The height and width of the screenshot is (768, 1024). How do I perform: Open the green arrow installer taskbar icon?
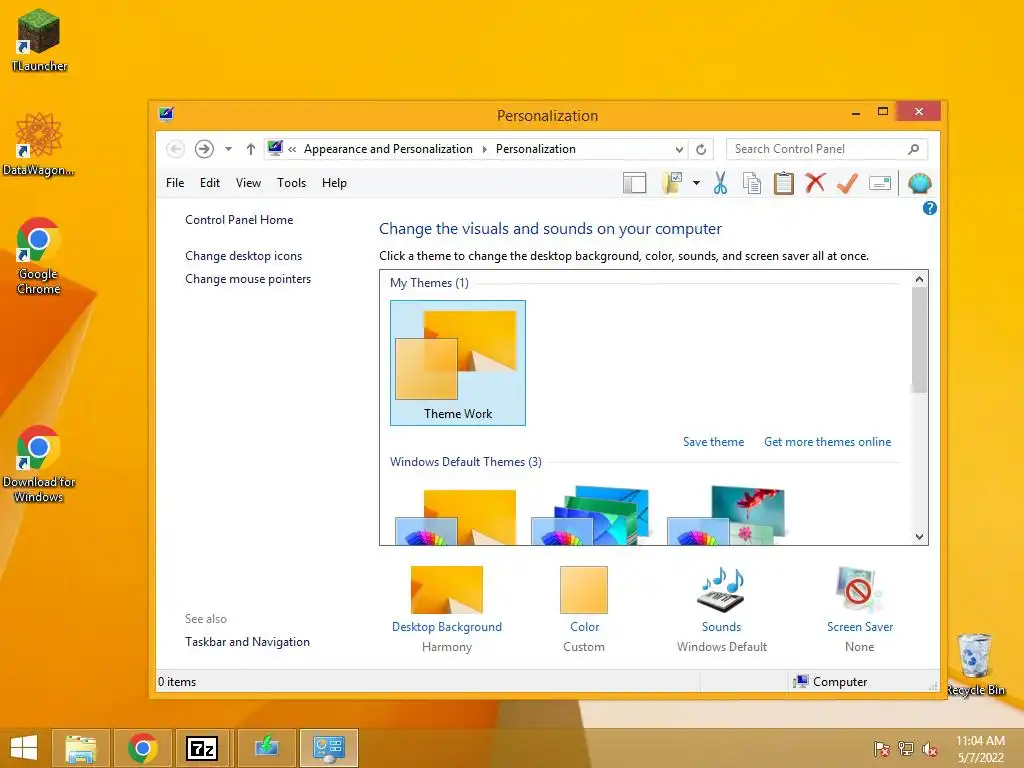click(266, 748)
